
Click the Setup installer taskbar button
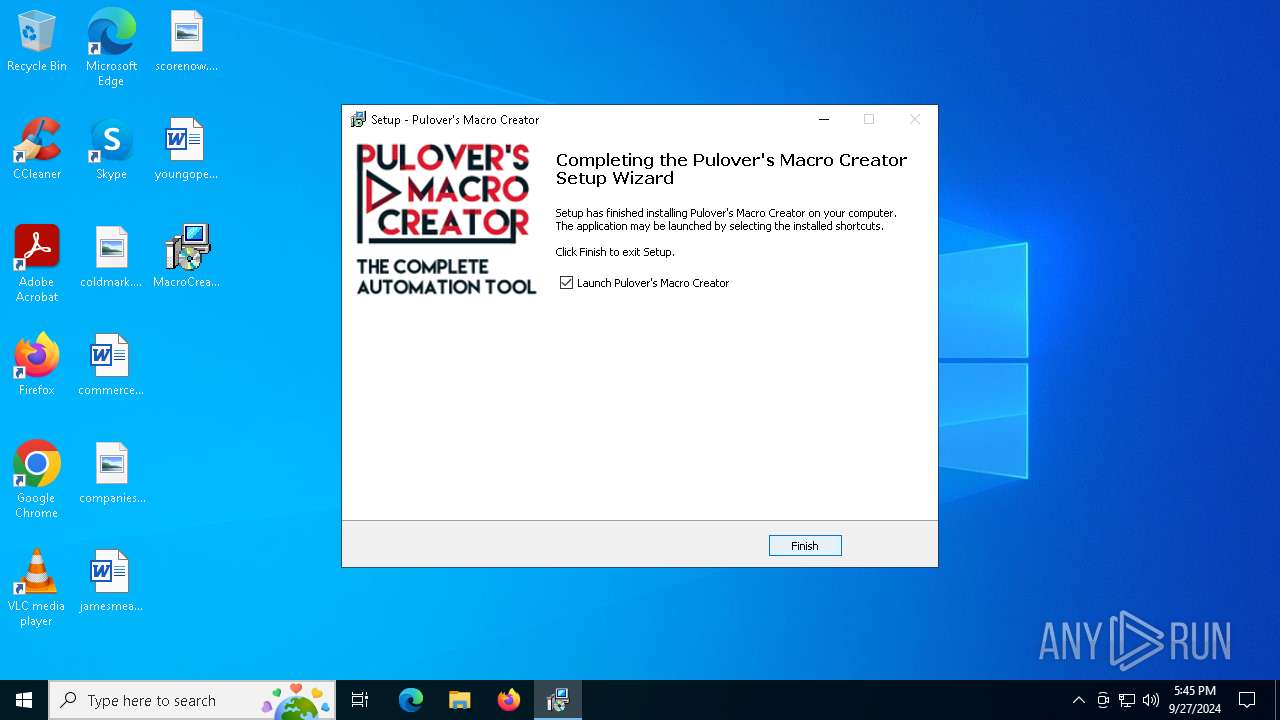click(x=558, y=700)
